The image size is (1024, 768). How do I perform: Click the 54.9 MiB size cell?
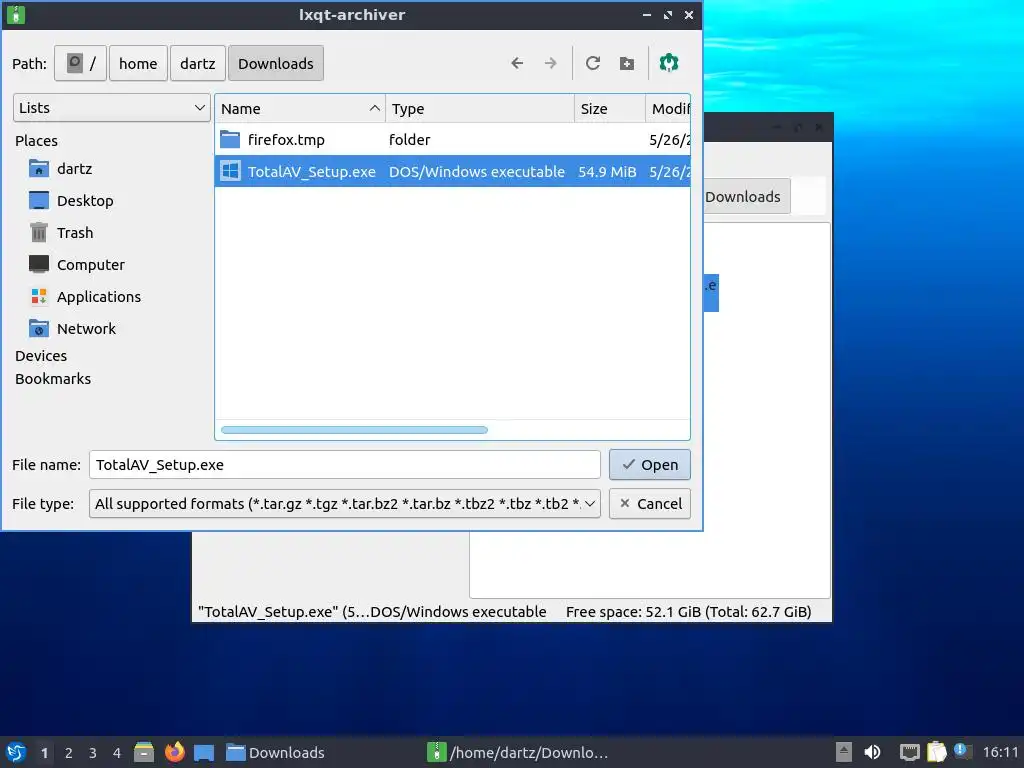607,172
